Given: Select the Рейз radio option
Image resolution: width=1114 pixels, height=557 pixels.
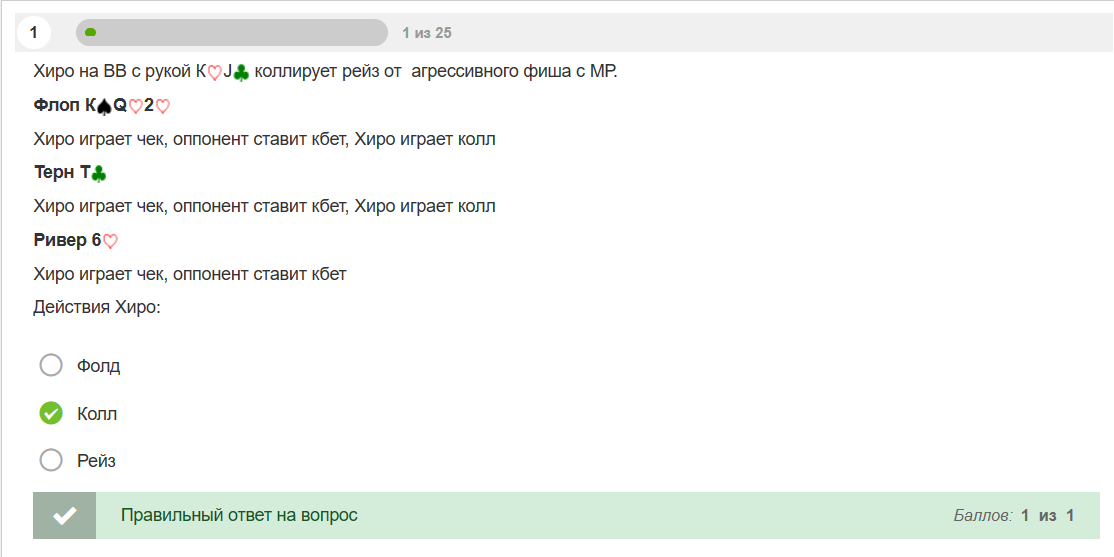Looking at the screenshot, I should [51, 460].
